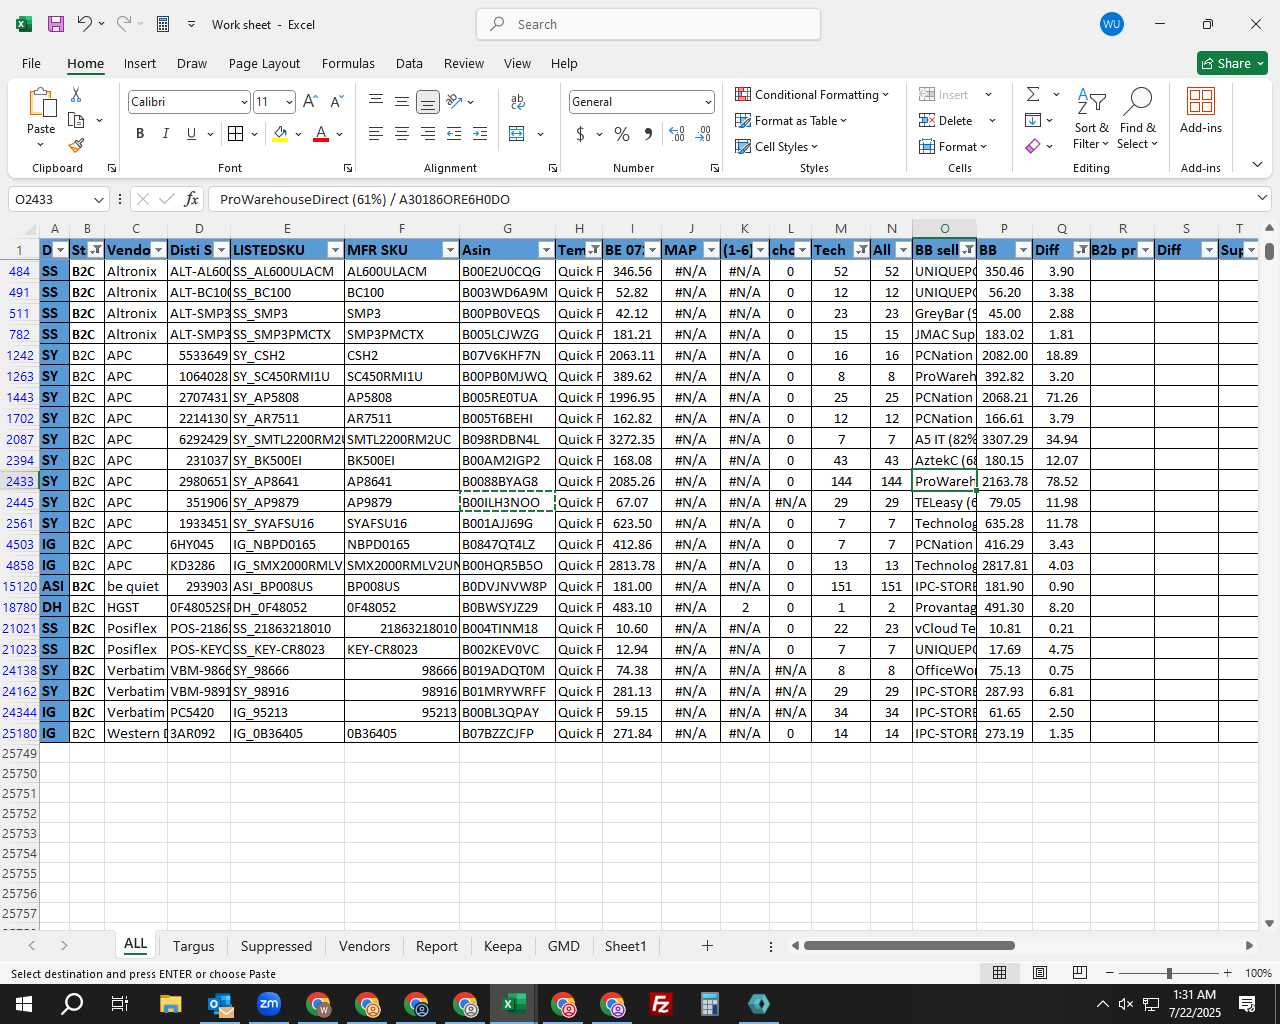Open the Vendor column filter dropdown

(x=158, y=250)
